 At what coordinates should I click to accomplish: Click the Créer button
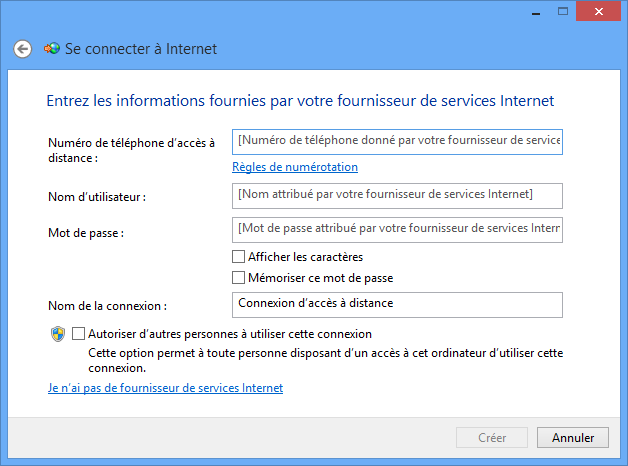tap(492, 438)
